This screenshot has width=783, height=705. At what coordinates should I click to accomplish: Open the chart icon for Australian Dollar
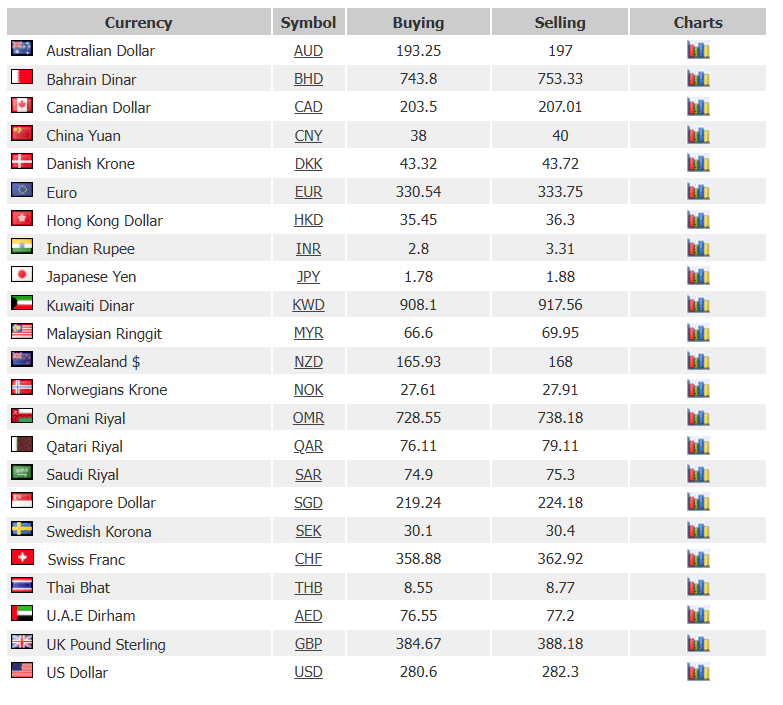coord(698,50)
